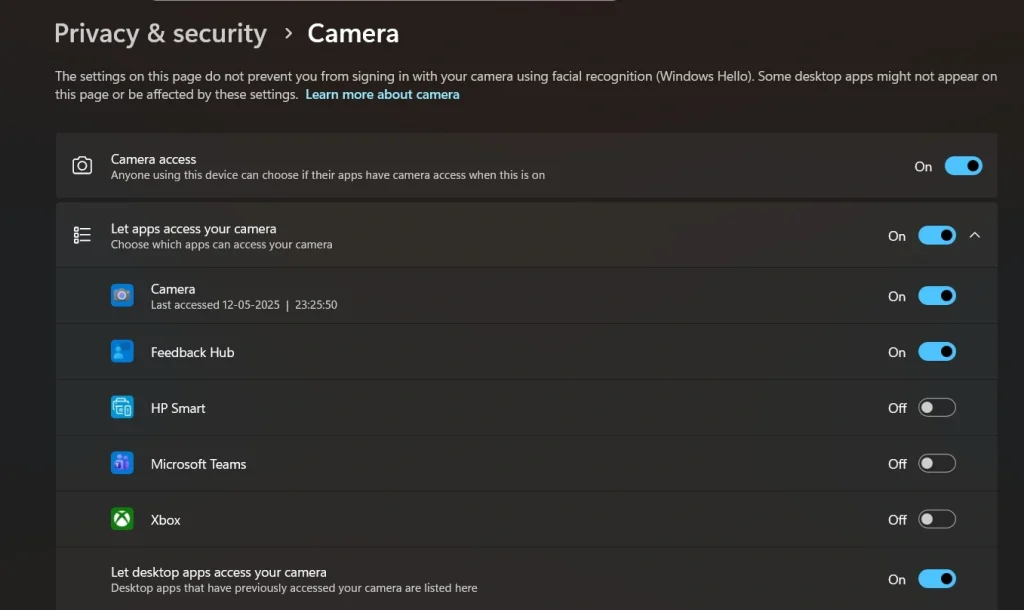Disable camera access for the Camera app

point(937,295)
